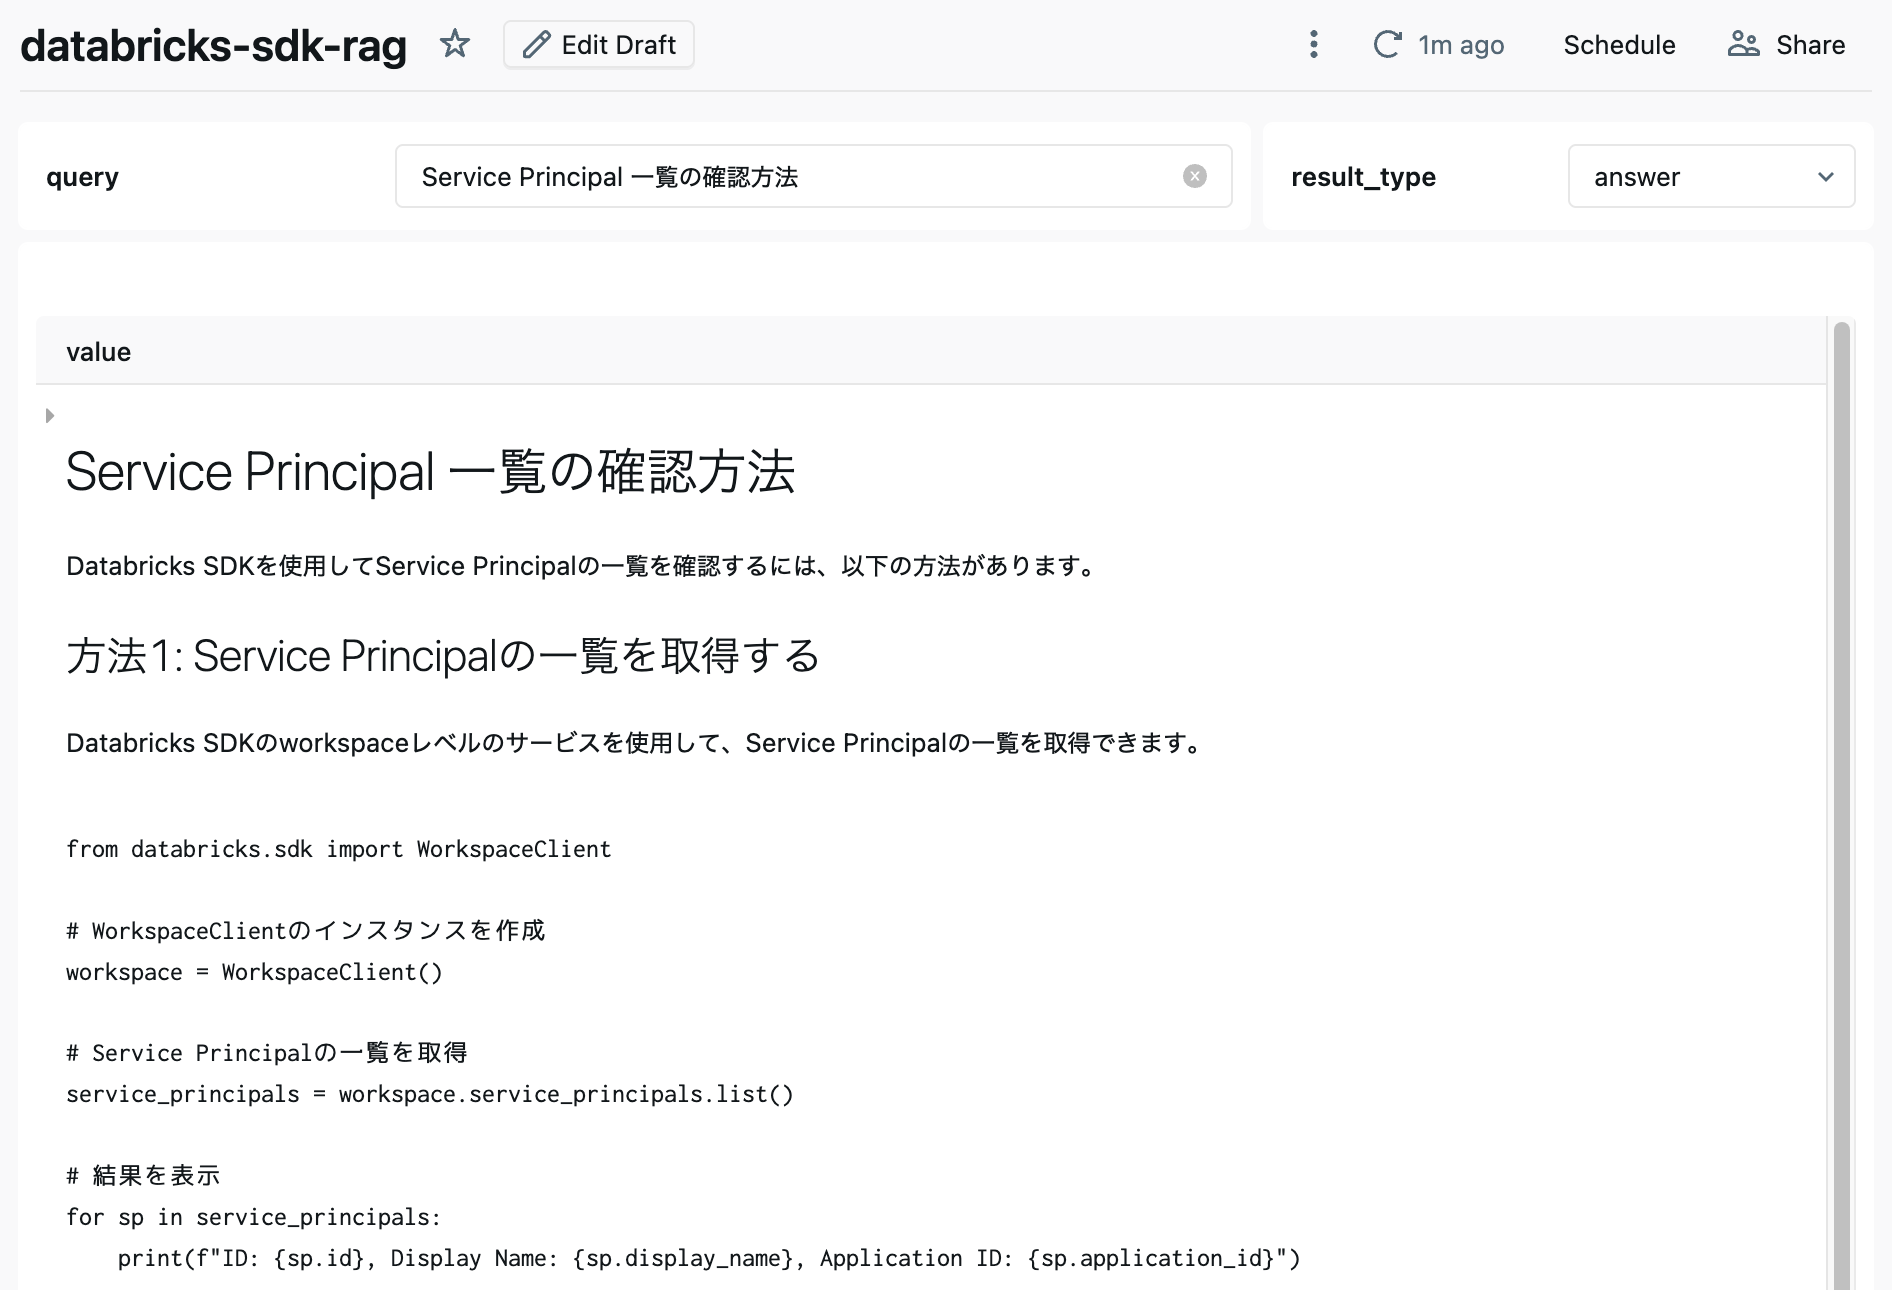Click the comment # Service Principalの一覧を取得
The width and height of the screenshot is (1892, 1290).
click(x=267, y=1053)
